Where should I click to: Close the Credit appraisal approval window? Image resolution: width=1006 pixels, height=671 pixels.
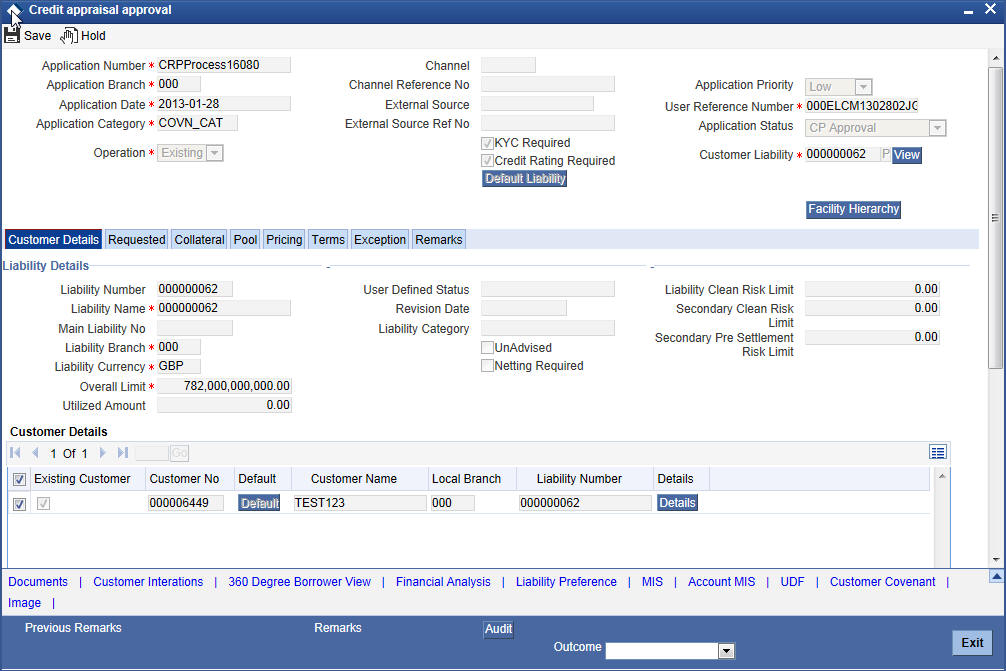[x=990, y=10]
